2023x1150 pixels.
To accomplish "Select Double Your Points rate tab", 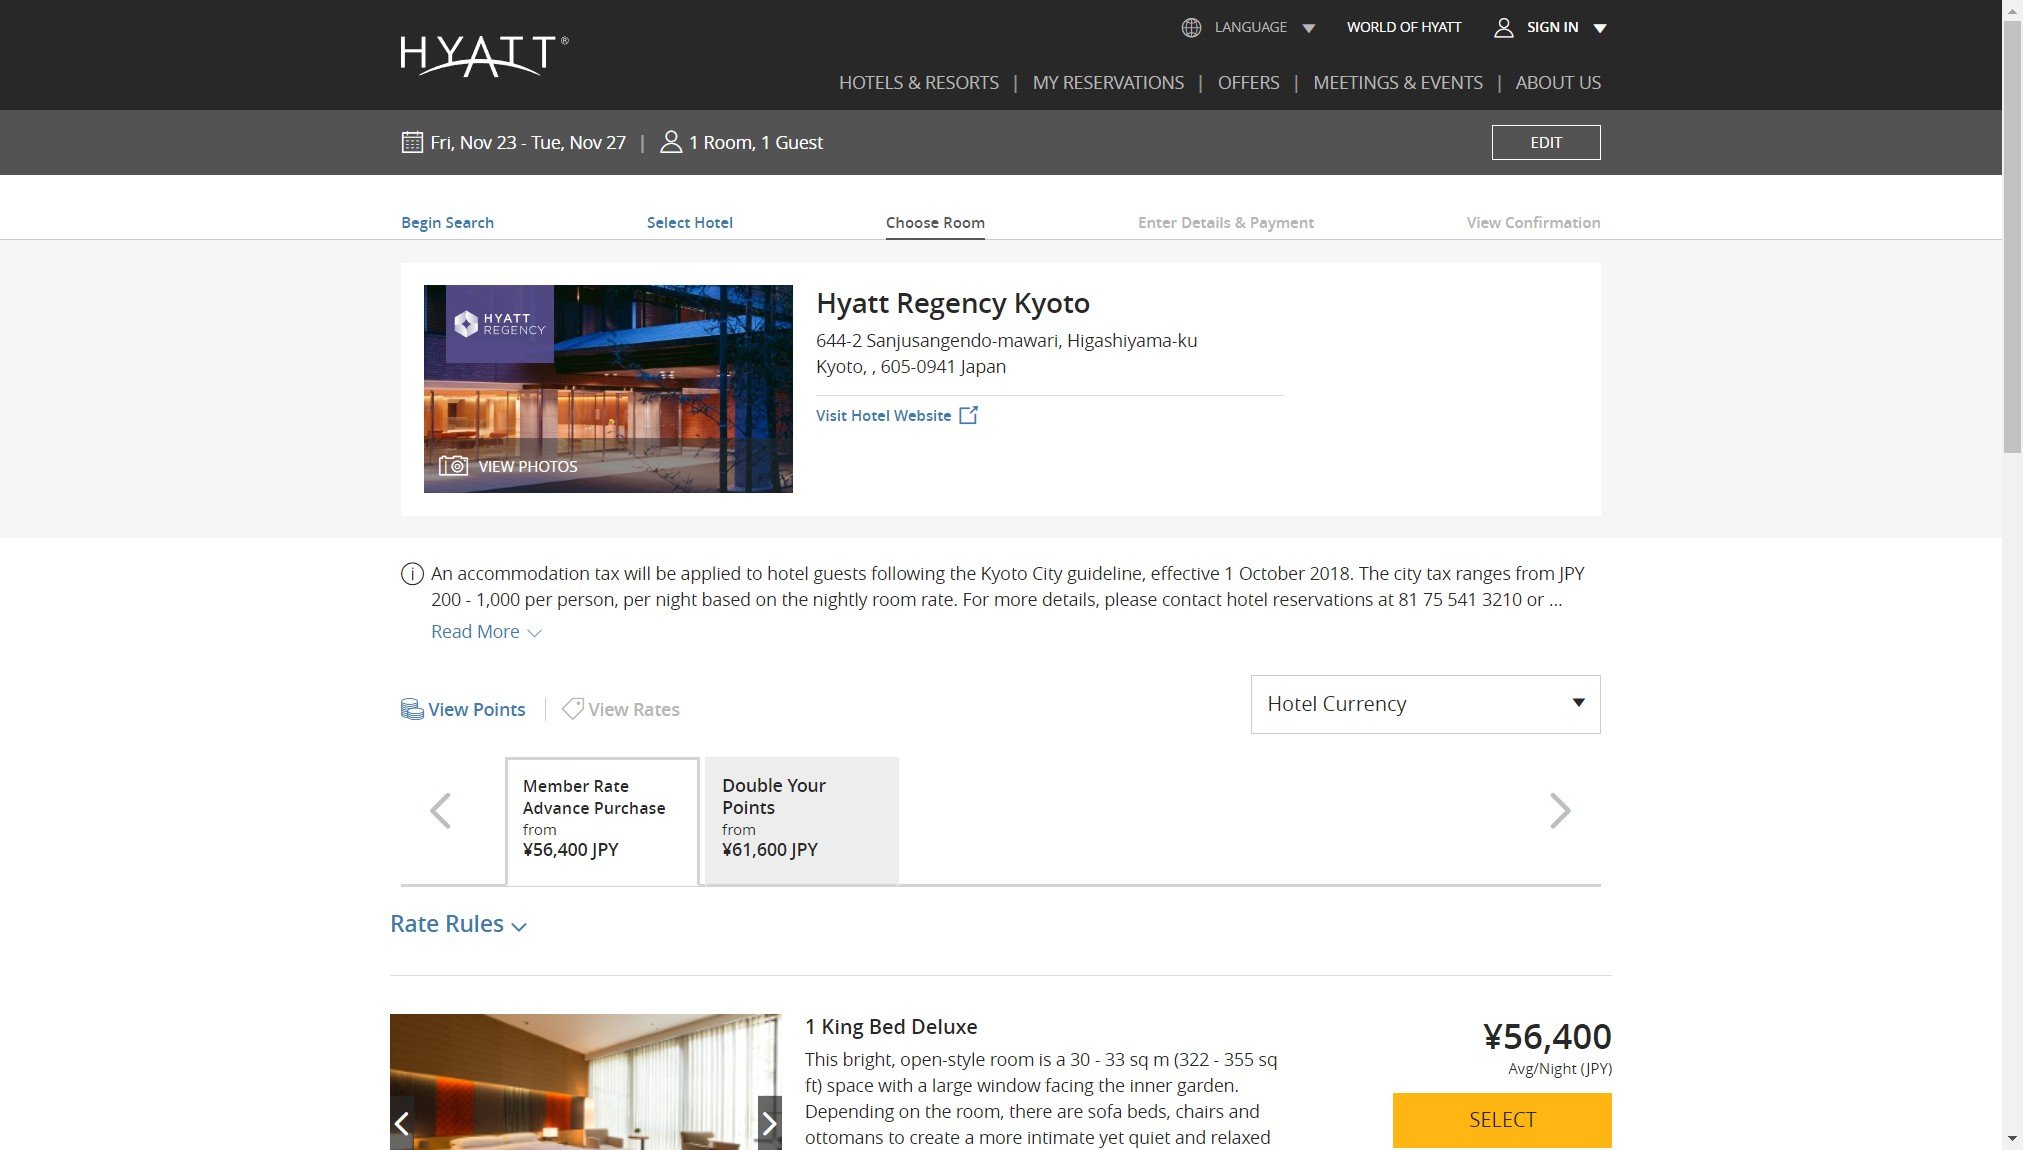I will point(802,821).
